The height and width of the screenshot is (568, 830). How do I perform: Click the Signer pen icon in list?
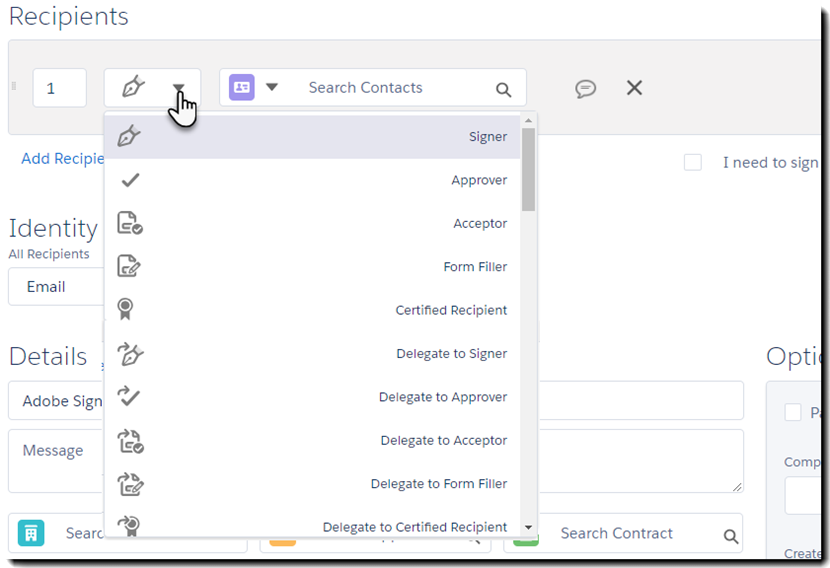pos(129,137)
